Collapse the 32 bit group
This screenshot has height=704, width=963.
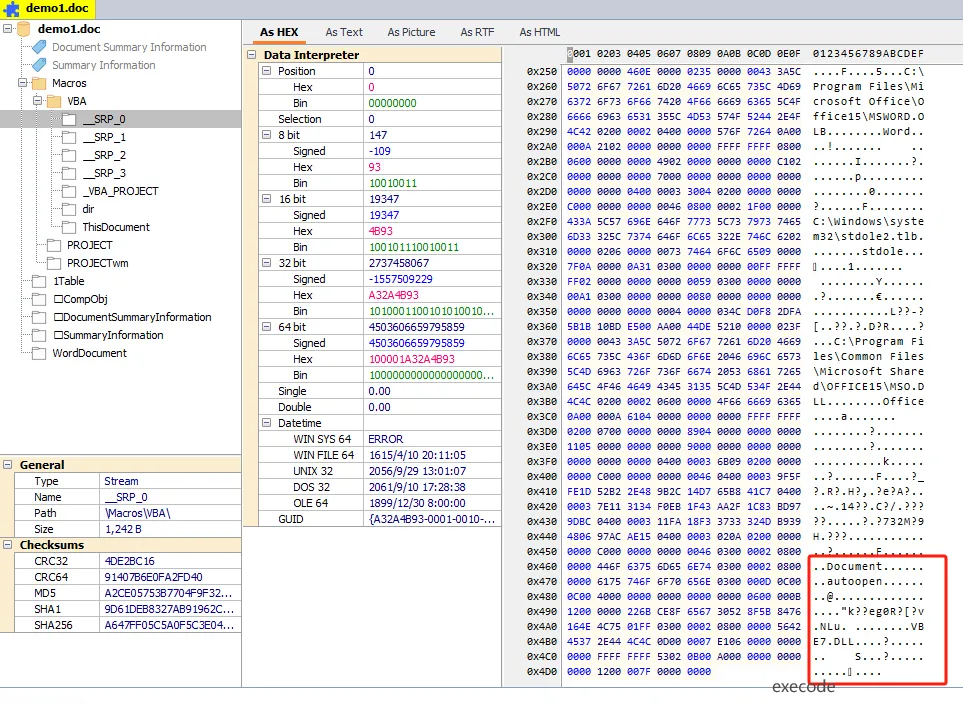[x=266, y=263]
